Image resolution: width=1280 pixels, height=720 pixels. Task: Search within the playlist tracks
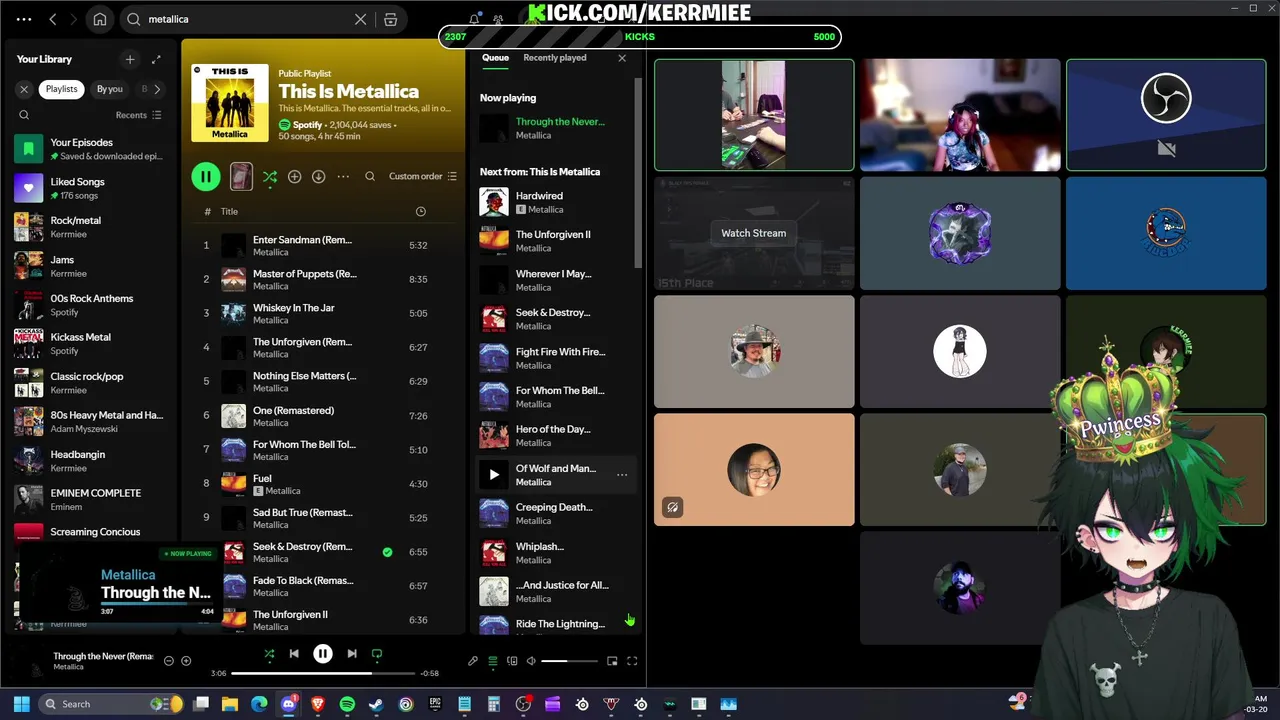(x=370, y=177)
